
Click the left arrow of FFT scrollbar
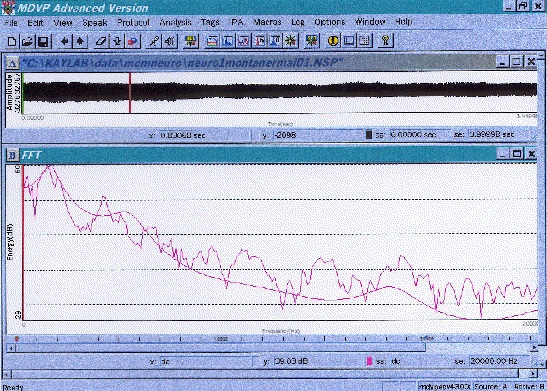pos(11,348)
